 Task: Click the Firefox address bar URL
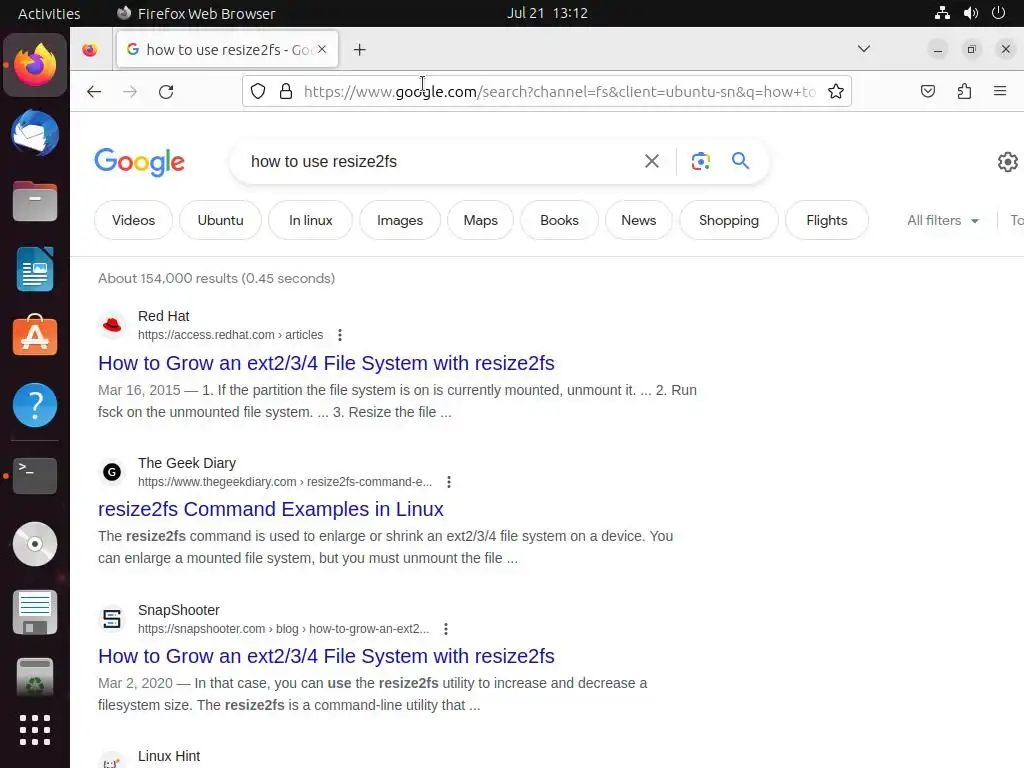click(x=560, y=91)
